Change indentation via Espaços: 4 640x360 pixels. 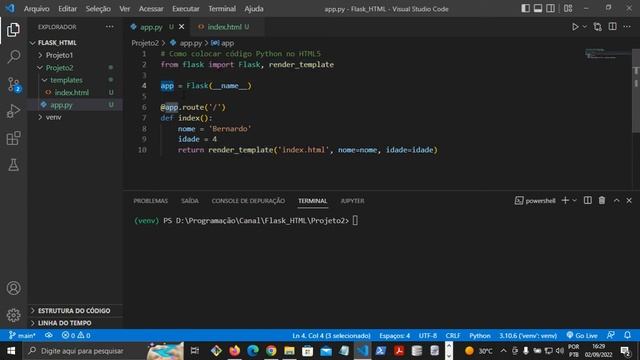coord(395,336)
